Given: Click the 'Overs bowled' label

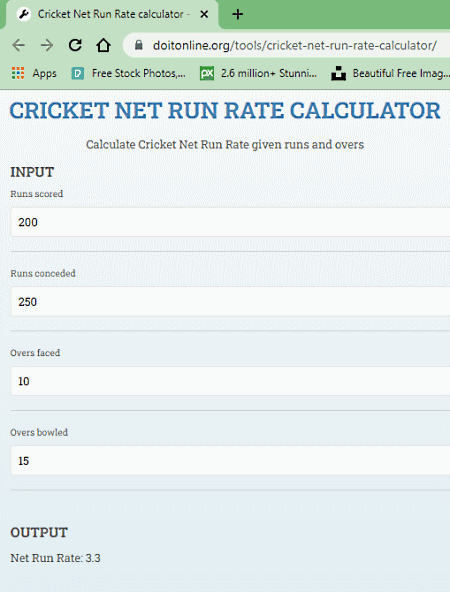Looking at the screenshot, I should point(39,432).
